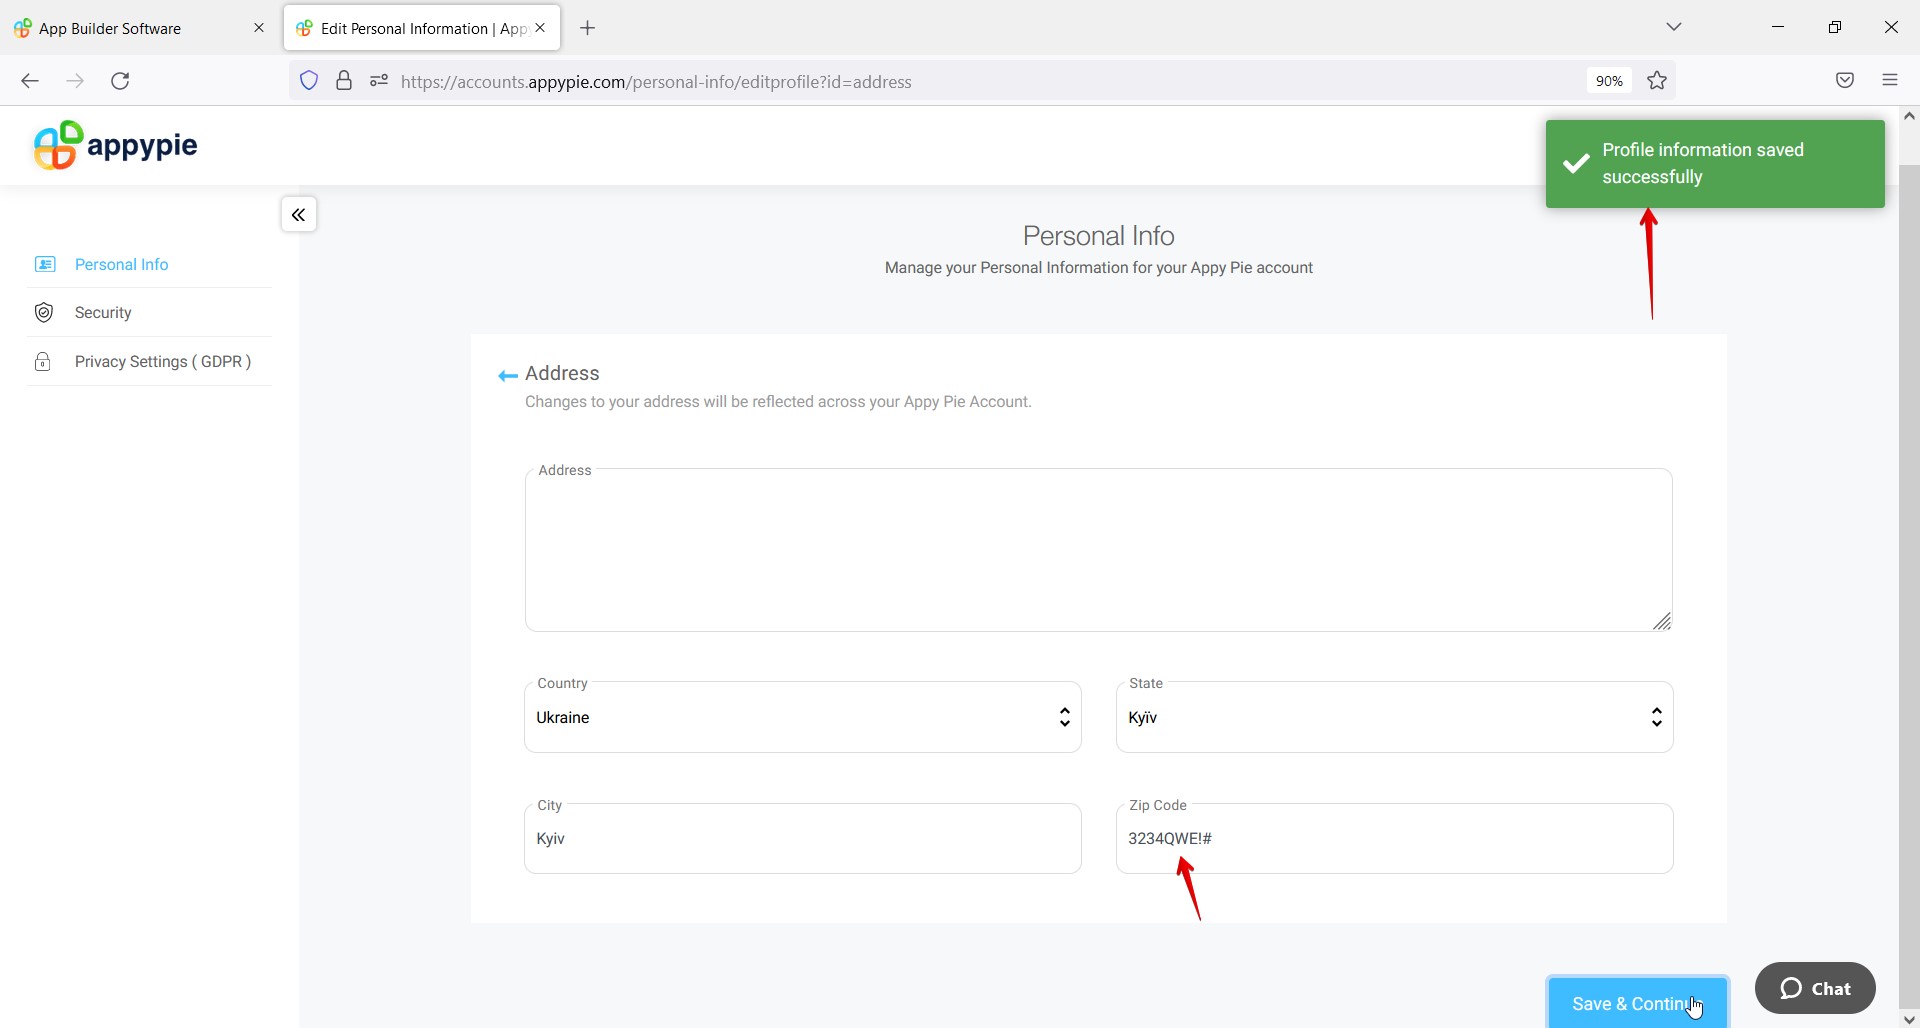Image resolution: width=1920 pixels, height=1028 pixels.
Task: Click the Profile information saved successfully message
Action: [1703, 163]
